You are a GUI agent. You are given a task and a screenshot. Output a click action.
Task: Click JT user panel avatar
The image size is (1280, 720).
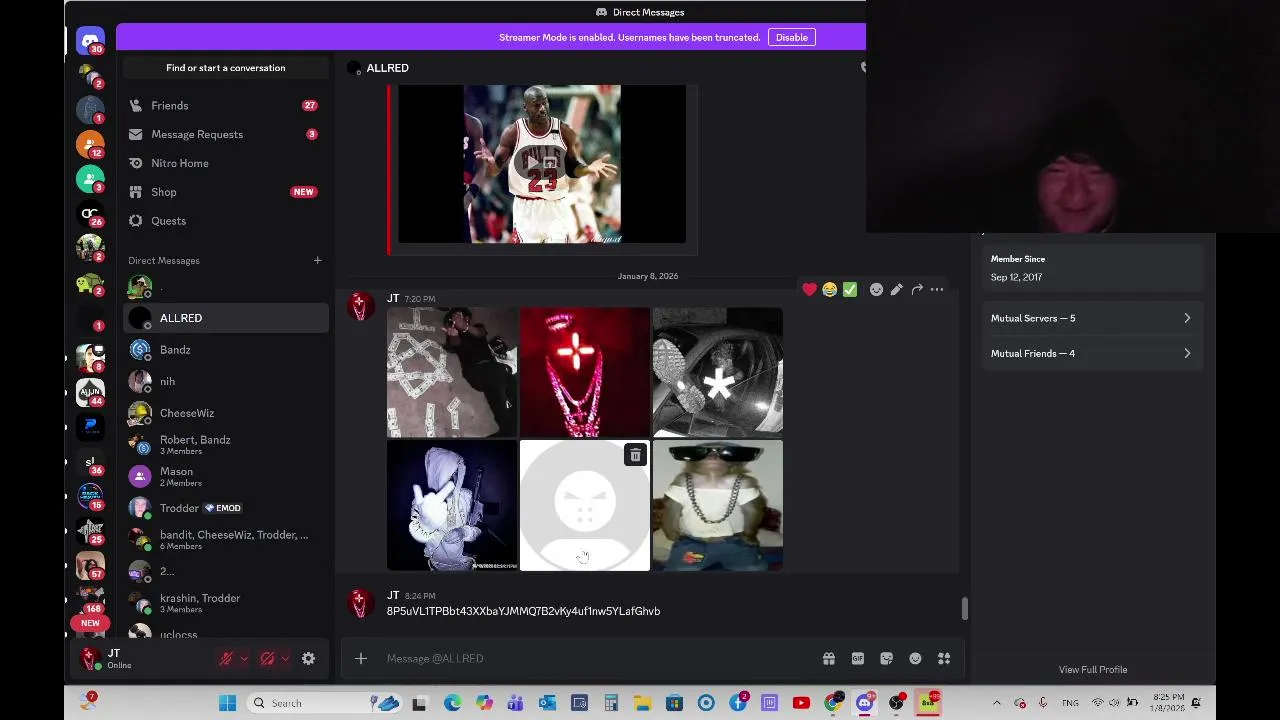click(90, 658)
